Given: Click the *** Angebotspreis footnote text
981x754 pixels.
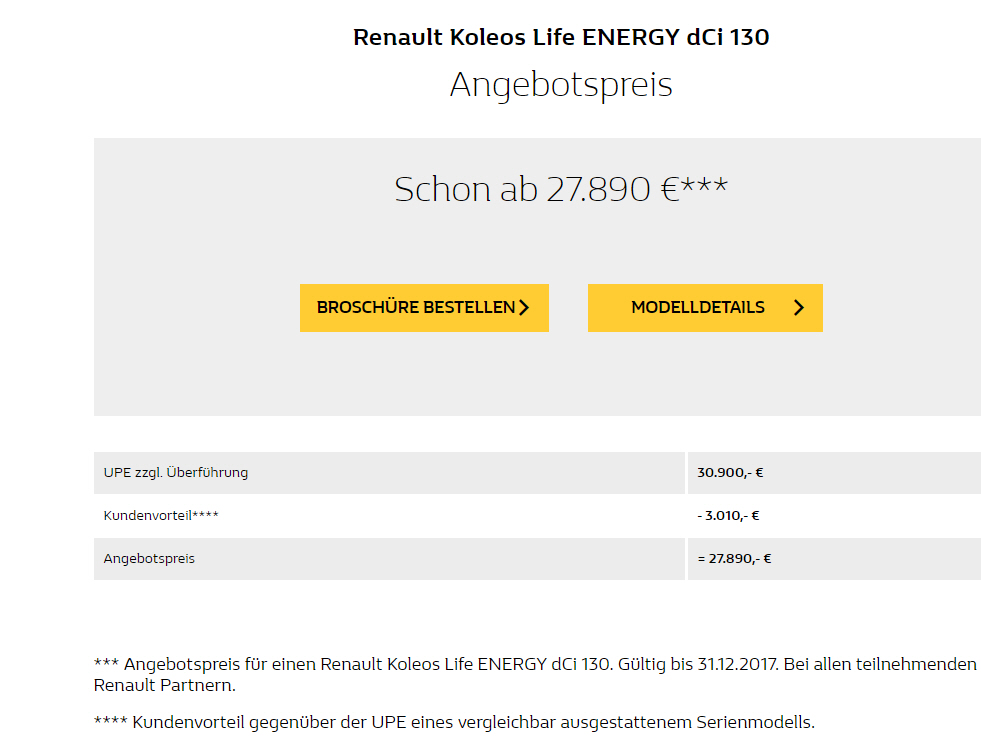Looking at the screenshot, I should [535, 675].
